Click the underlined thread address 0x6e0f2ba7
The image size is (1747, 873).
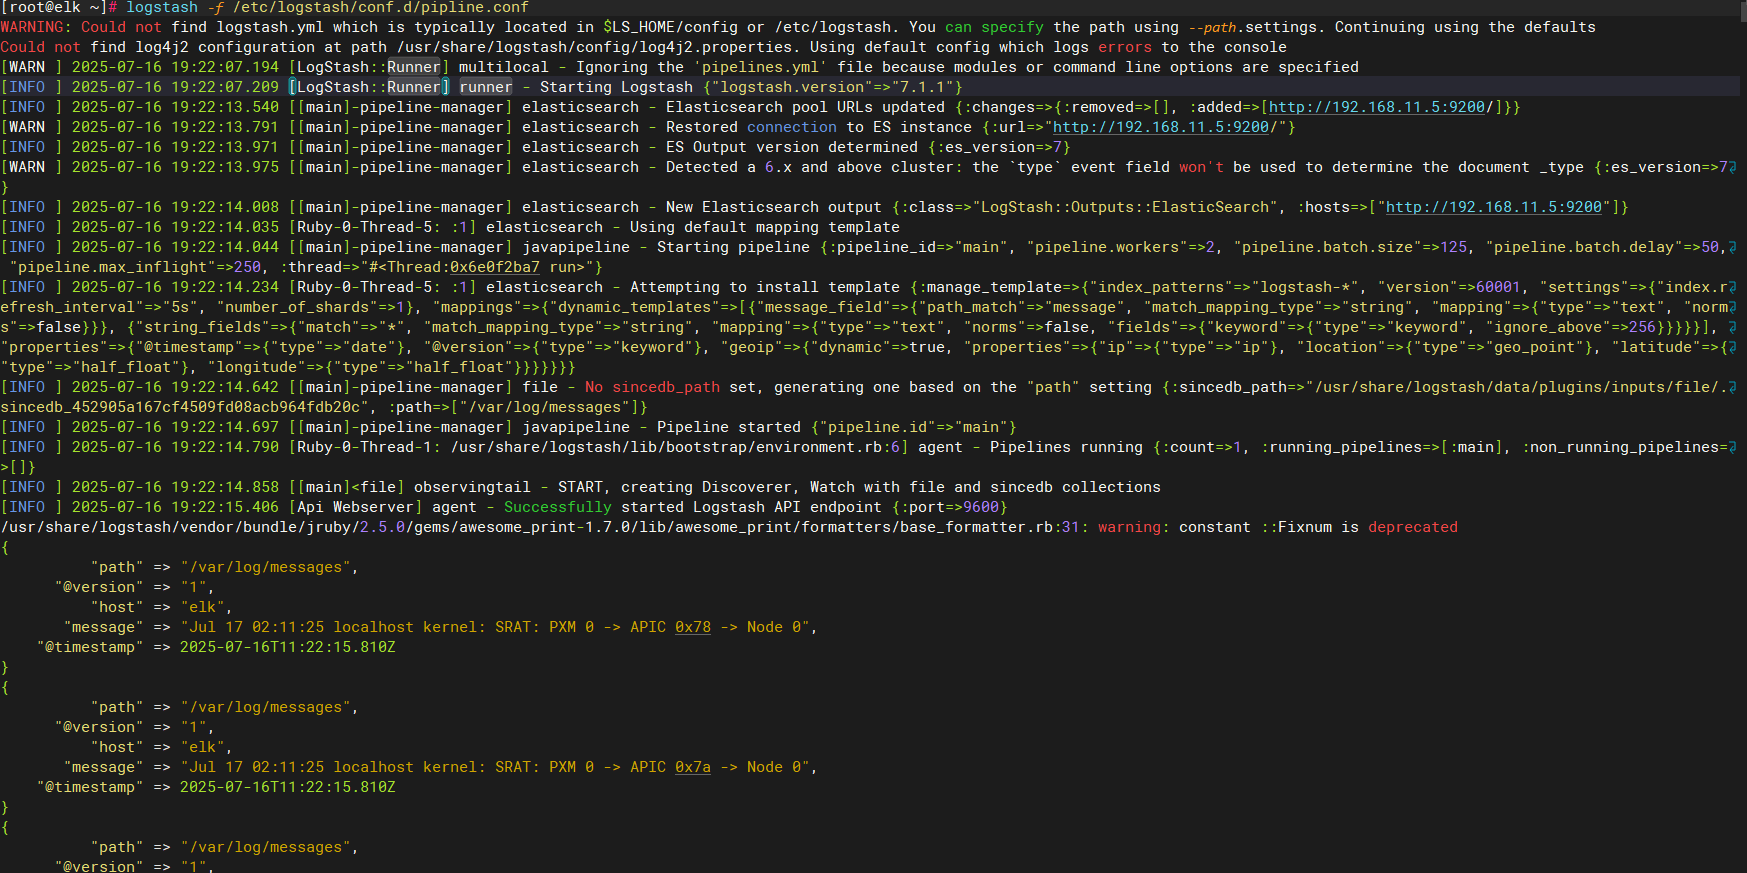(x=494, y=267)
